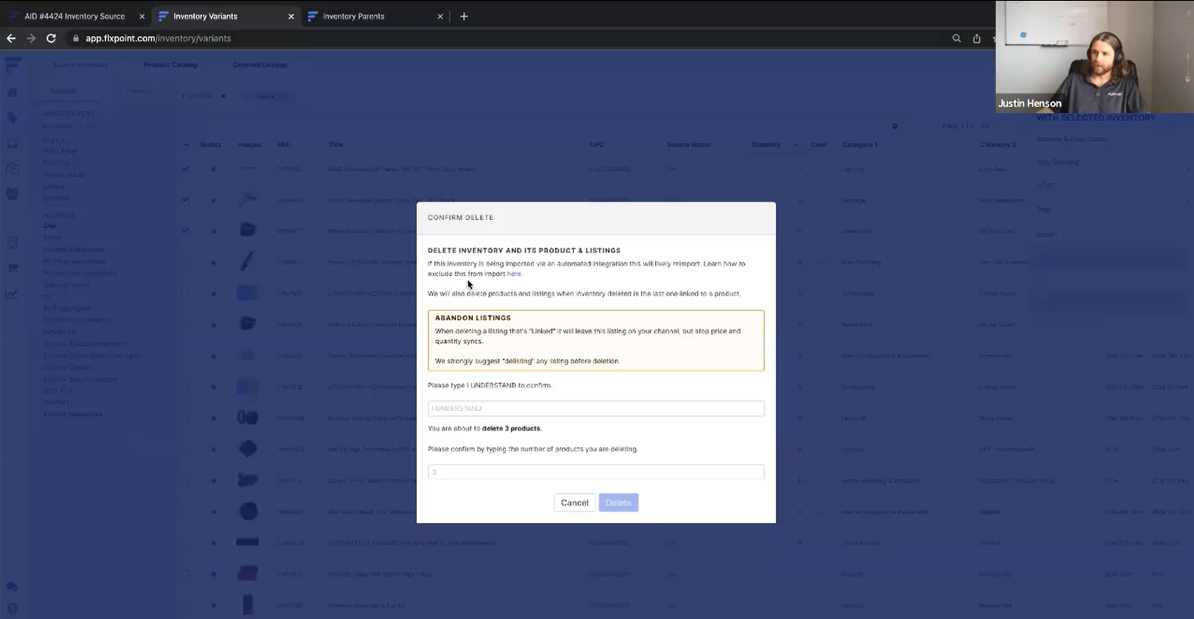Open the column settings gear above the table
This screenshot has width=1194, height=619.
pyautogui.click(x=895, y=126)
